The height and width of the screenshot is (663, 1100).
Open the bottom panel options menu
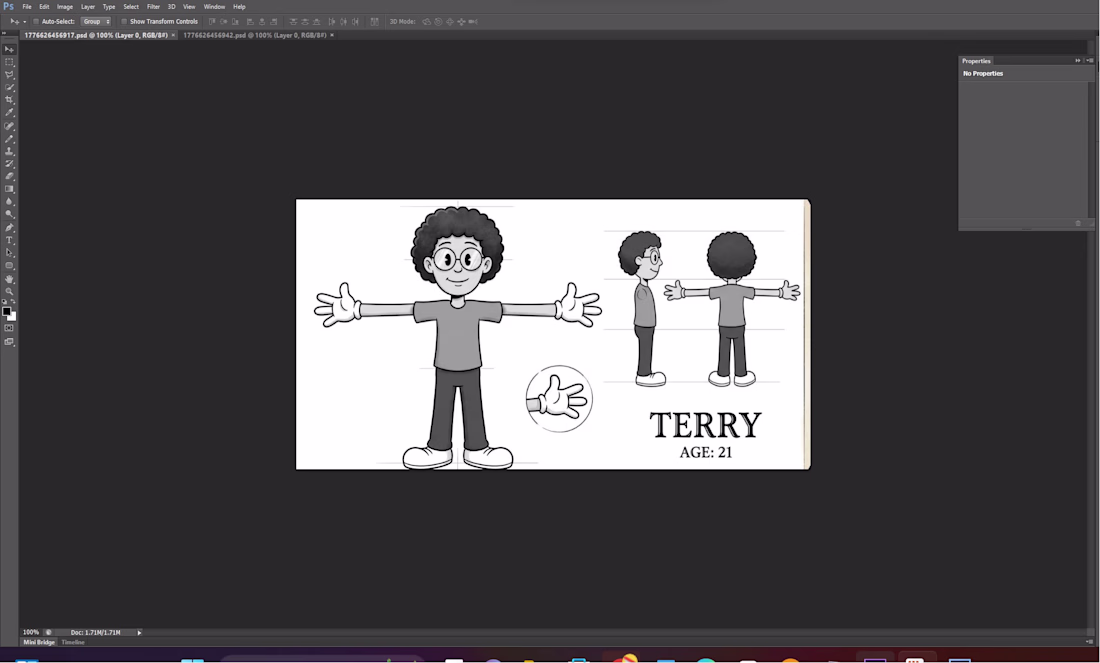(1089, 642)
